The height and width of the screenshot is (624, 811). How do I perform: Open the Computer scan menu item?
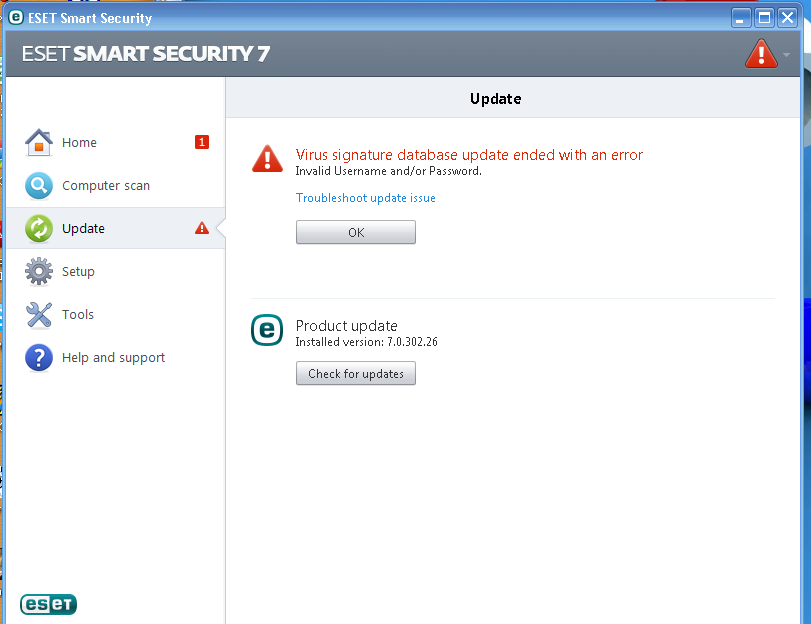[106, 185]
